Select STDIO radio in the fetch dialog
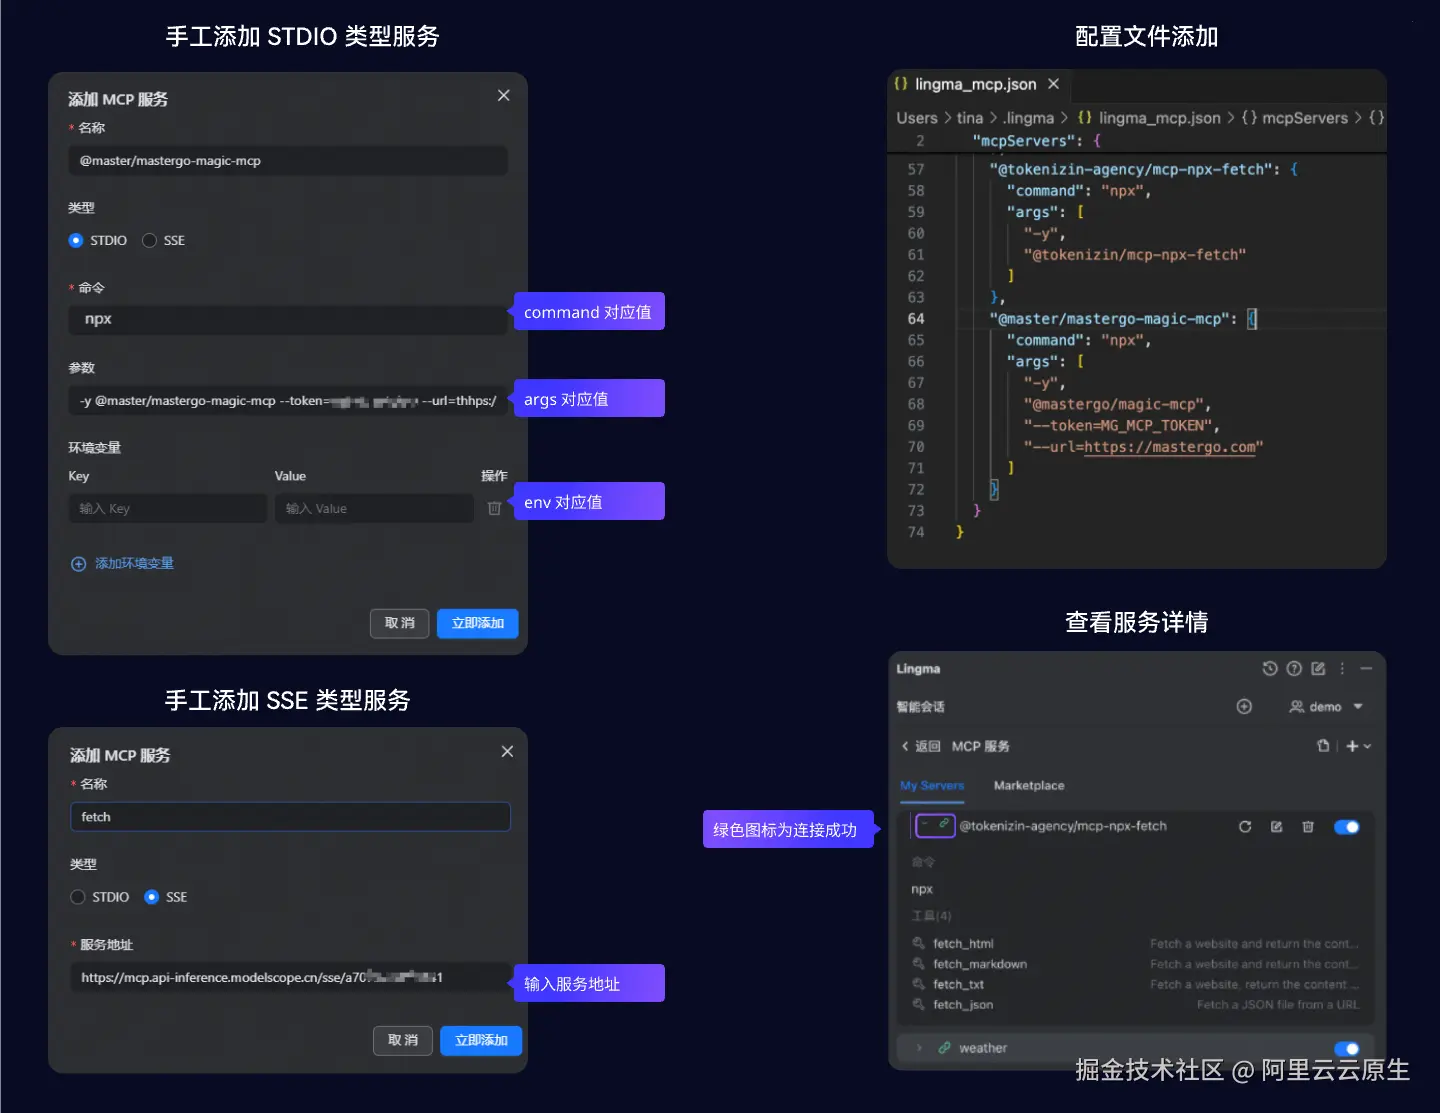 (77, 897)
